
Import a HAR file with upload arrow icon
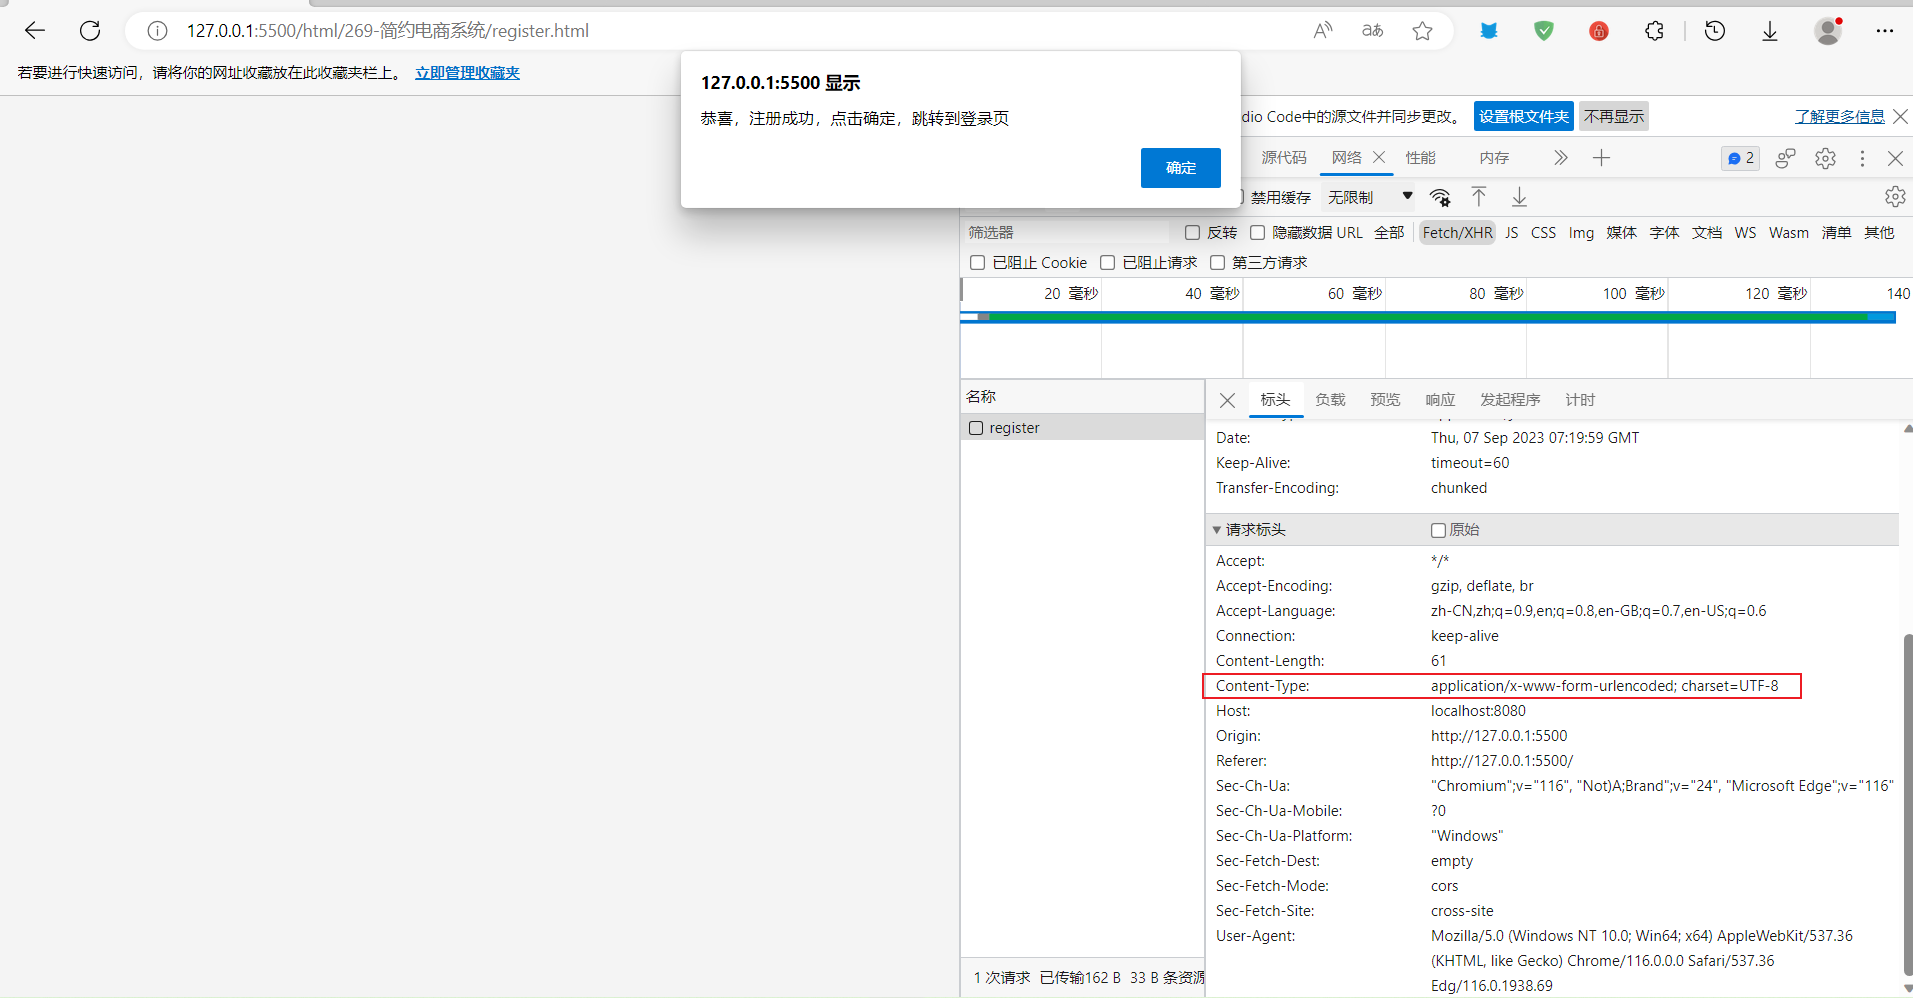tap(1478, 196)
